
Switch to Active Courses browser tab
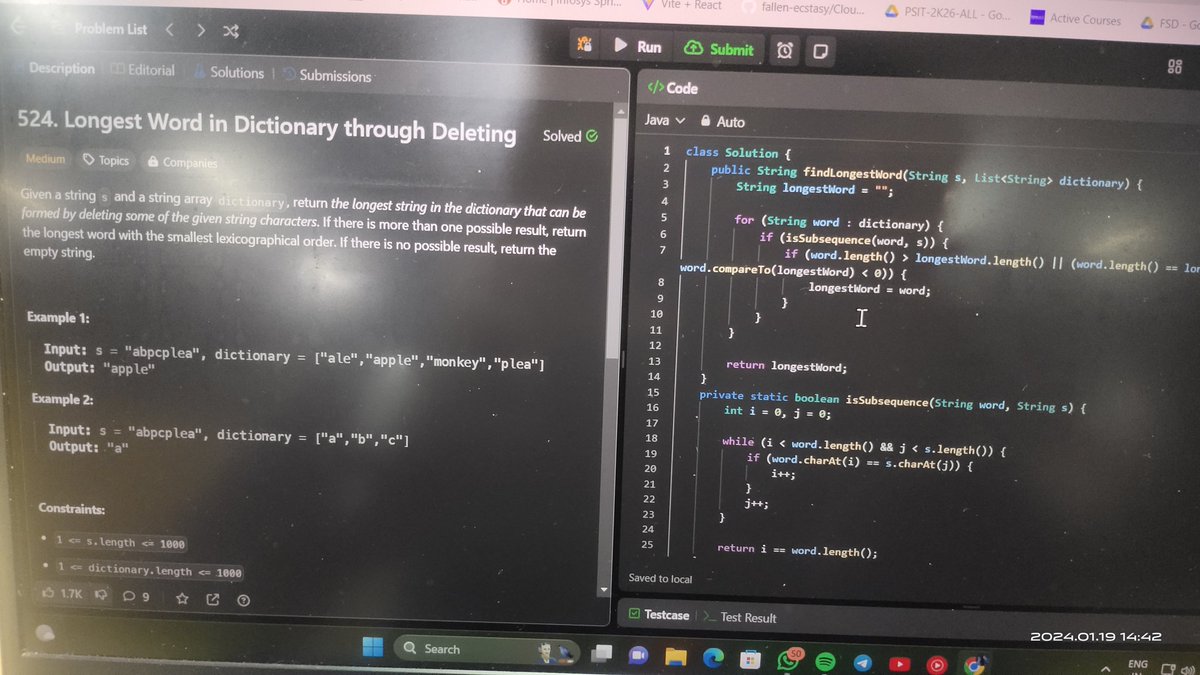(1075, 17)
